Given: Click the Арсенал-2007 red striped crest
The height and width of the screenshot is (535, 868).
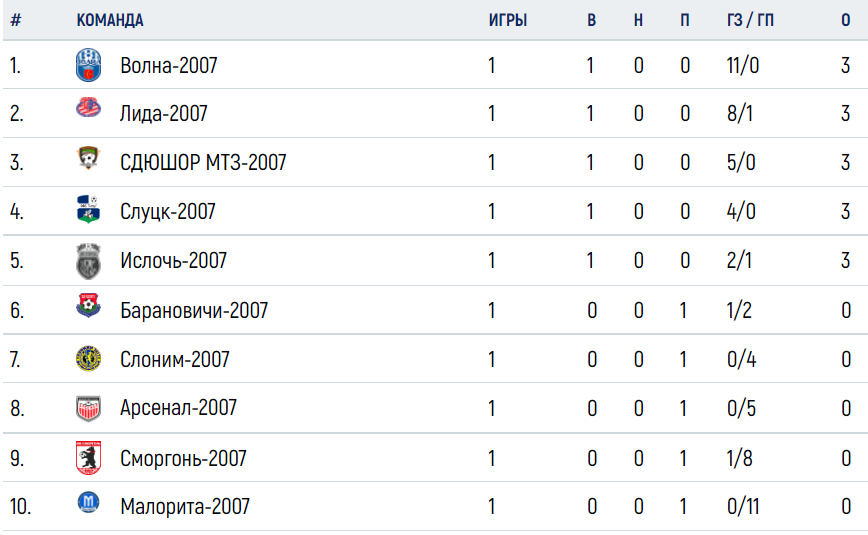Looking at the screenshot, I should (x=89, y=409).
